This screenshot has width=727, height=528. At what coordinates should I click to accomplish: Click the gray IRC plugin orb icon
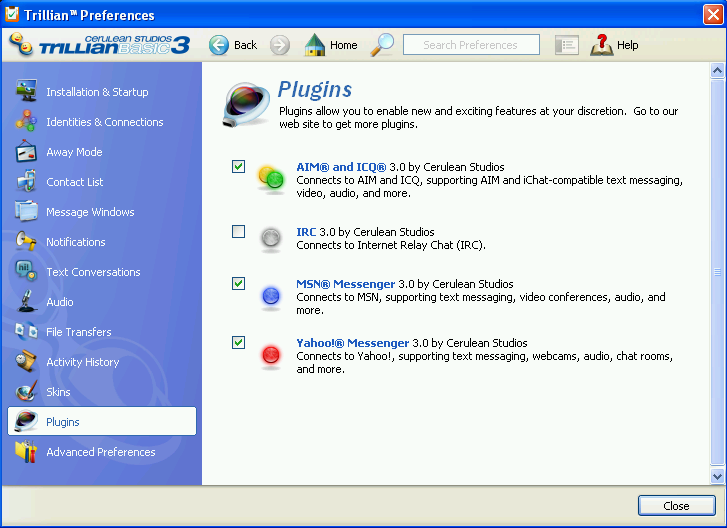tap(271, 238)
